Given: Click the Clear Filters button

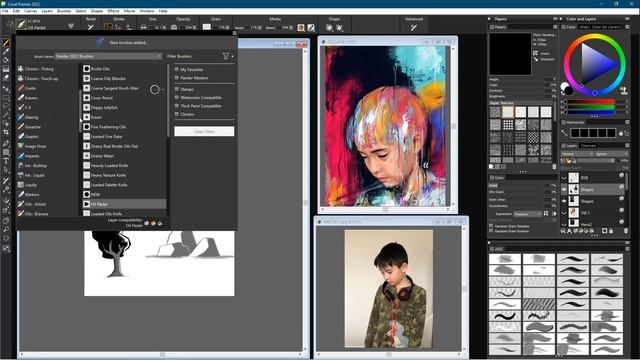Looking at the screenshot, I should coord(204,131).
